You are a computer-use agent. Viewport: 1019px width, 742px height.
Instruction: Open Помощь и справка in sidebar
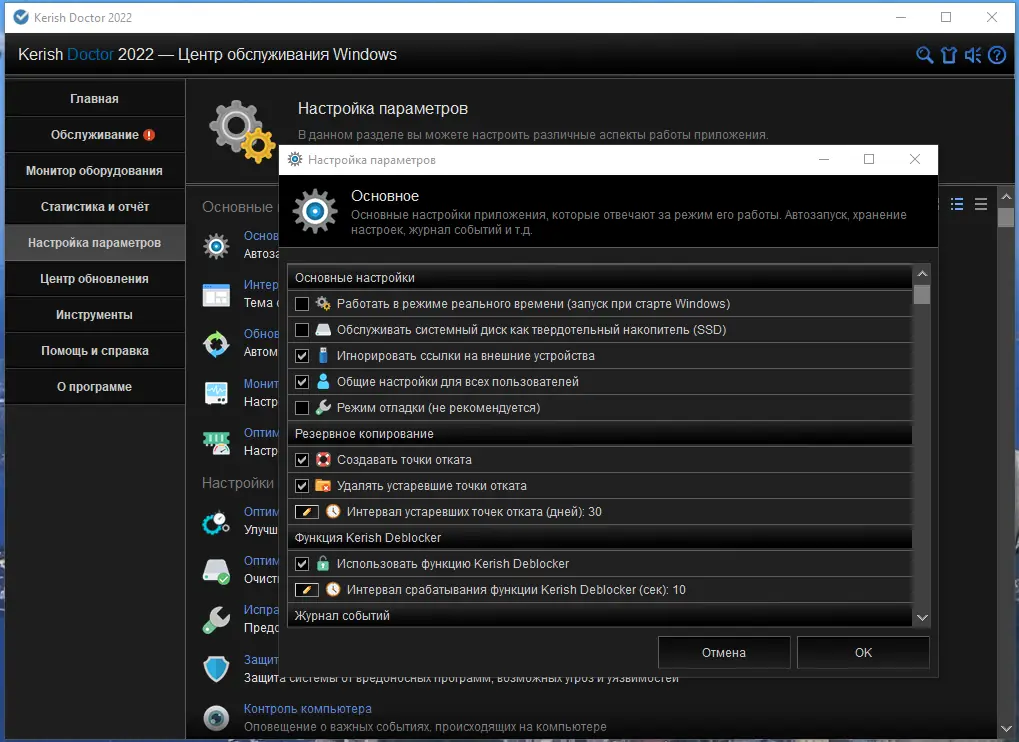pyautogui.click(x=95, y=351)
